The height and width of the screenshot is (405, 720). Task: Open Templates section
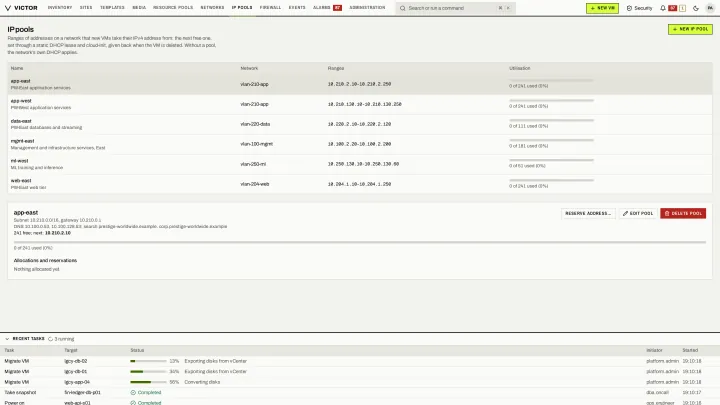112,8
